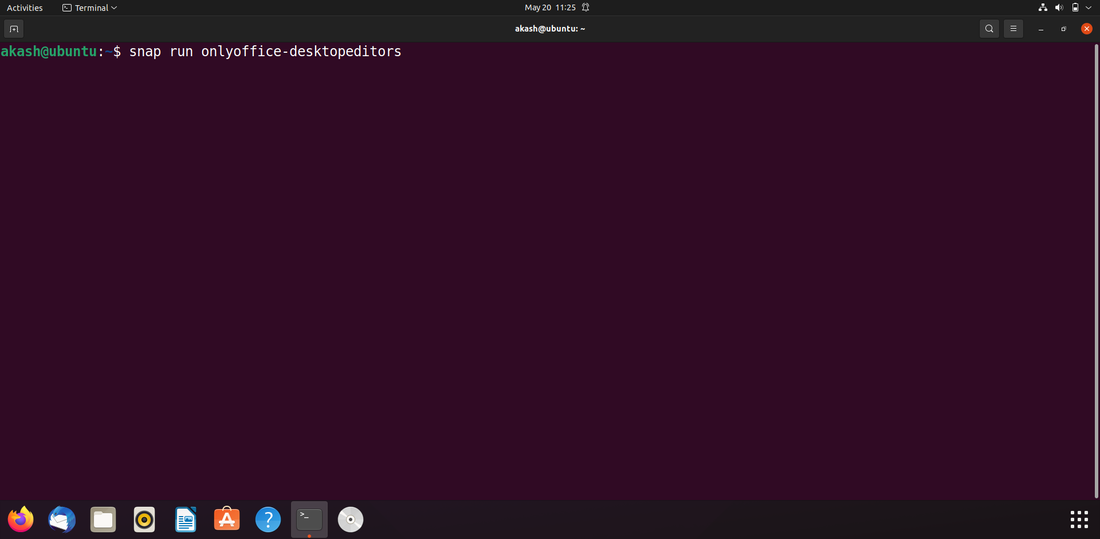Click the notification bell in top bar
The image size is (1100, 539).
click(x=585, y=8)
